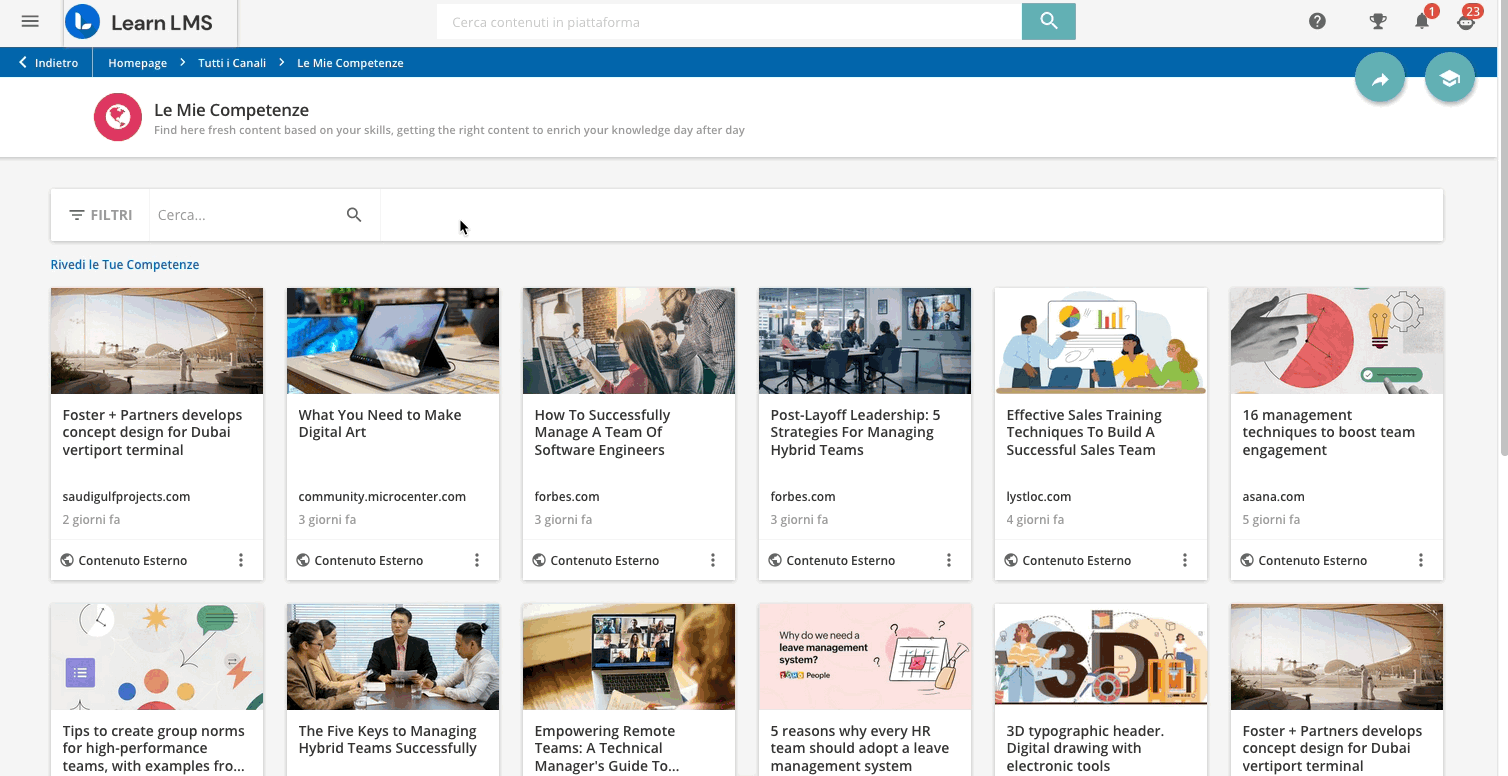The image size is (1508, 776).
Task: Click Rivedi le Tue Competenze link
Action: coord(125,265)
